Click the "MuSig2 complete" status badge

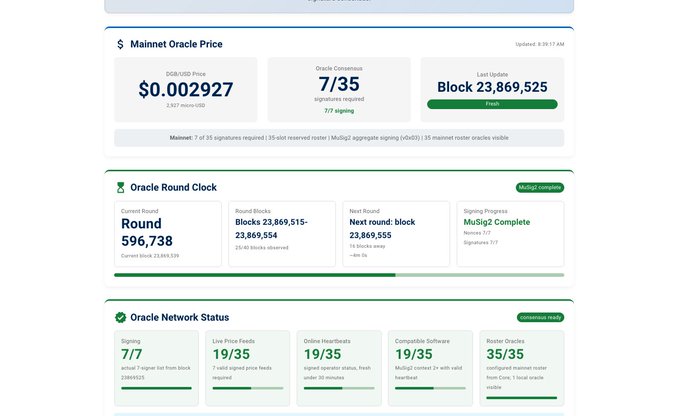click(539, 187)
